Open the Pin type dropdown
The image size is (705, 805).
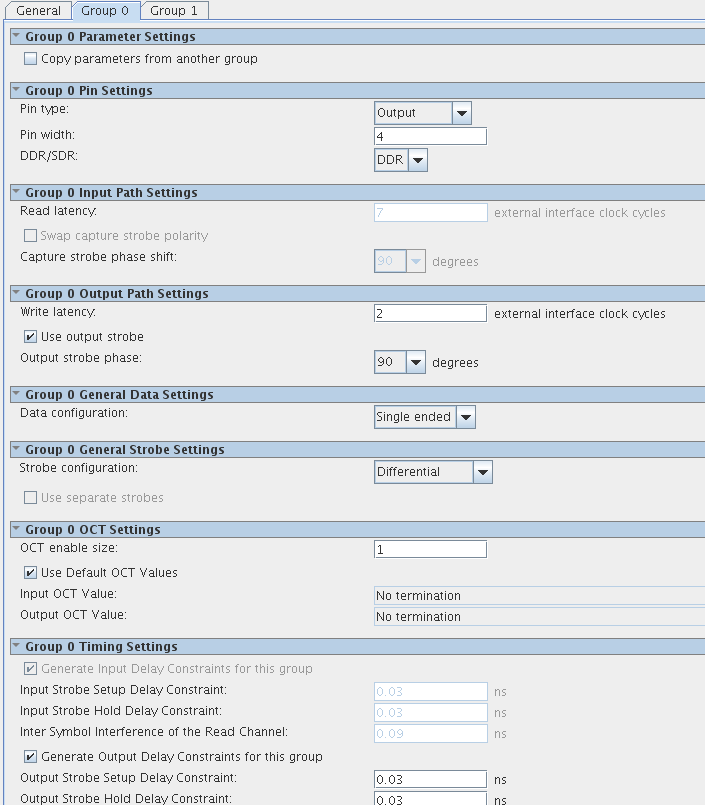[x=461, y=113]
